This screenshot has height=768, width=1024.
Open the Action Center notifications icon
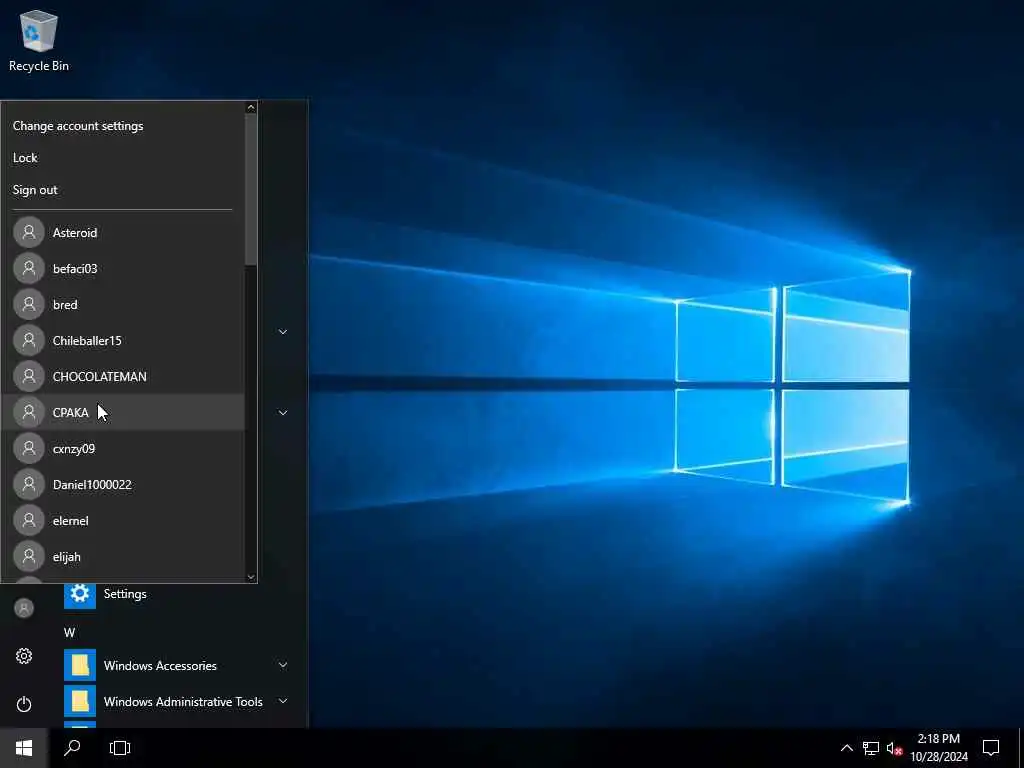pos(991,747)
